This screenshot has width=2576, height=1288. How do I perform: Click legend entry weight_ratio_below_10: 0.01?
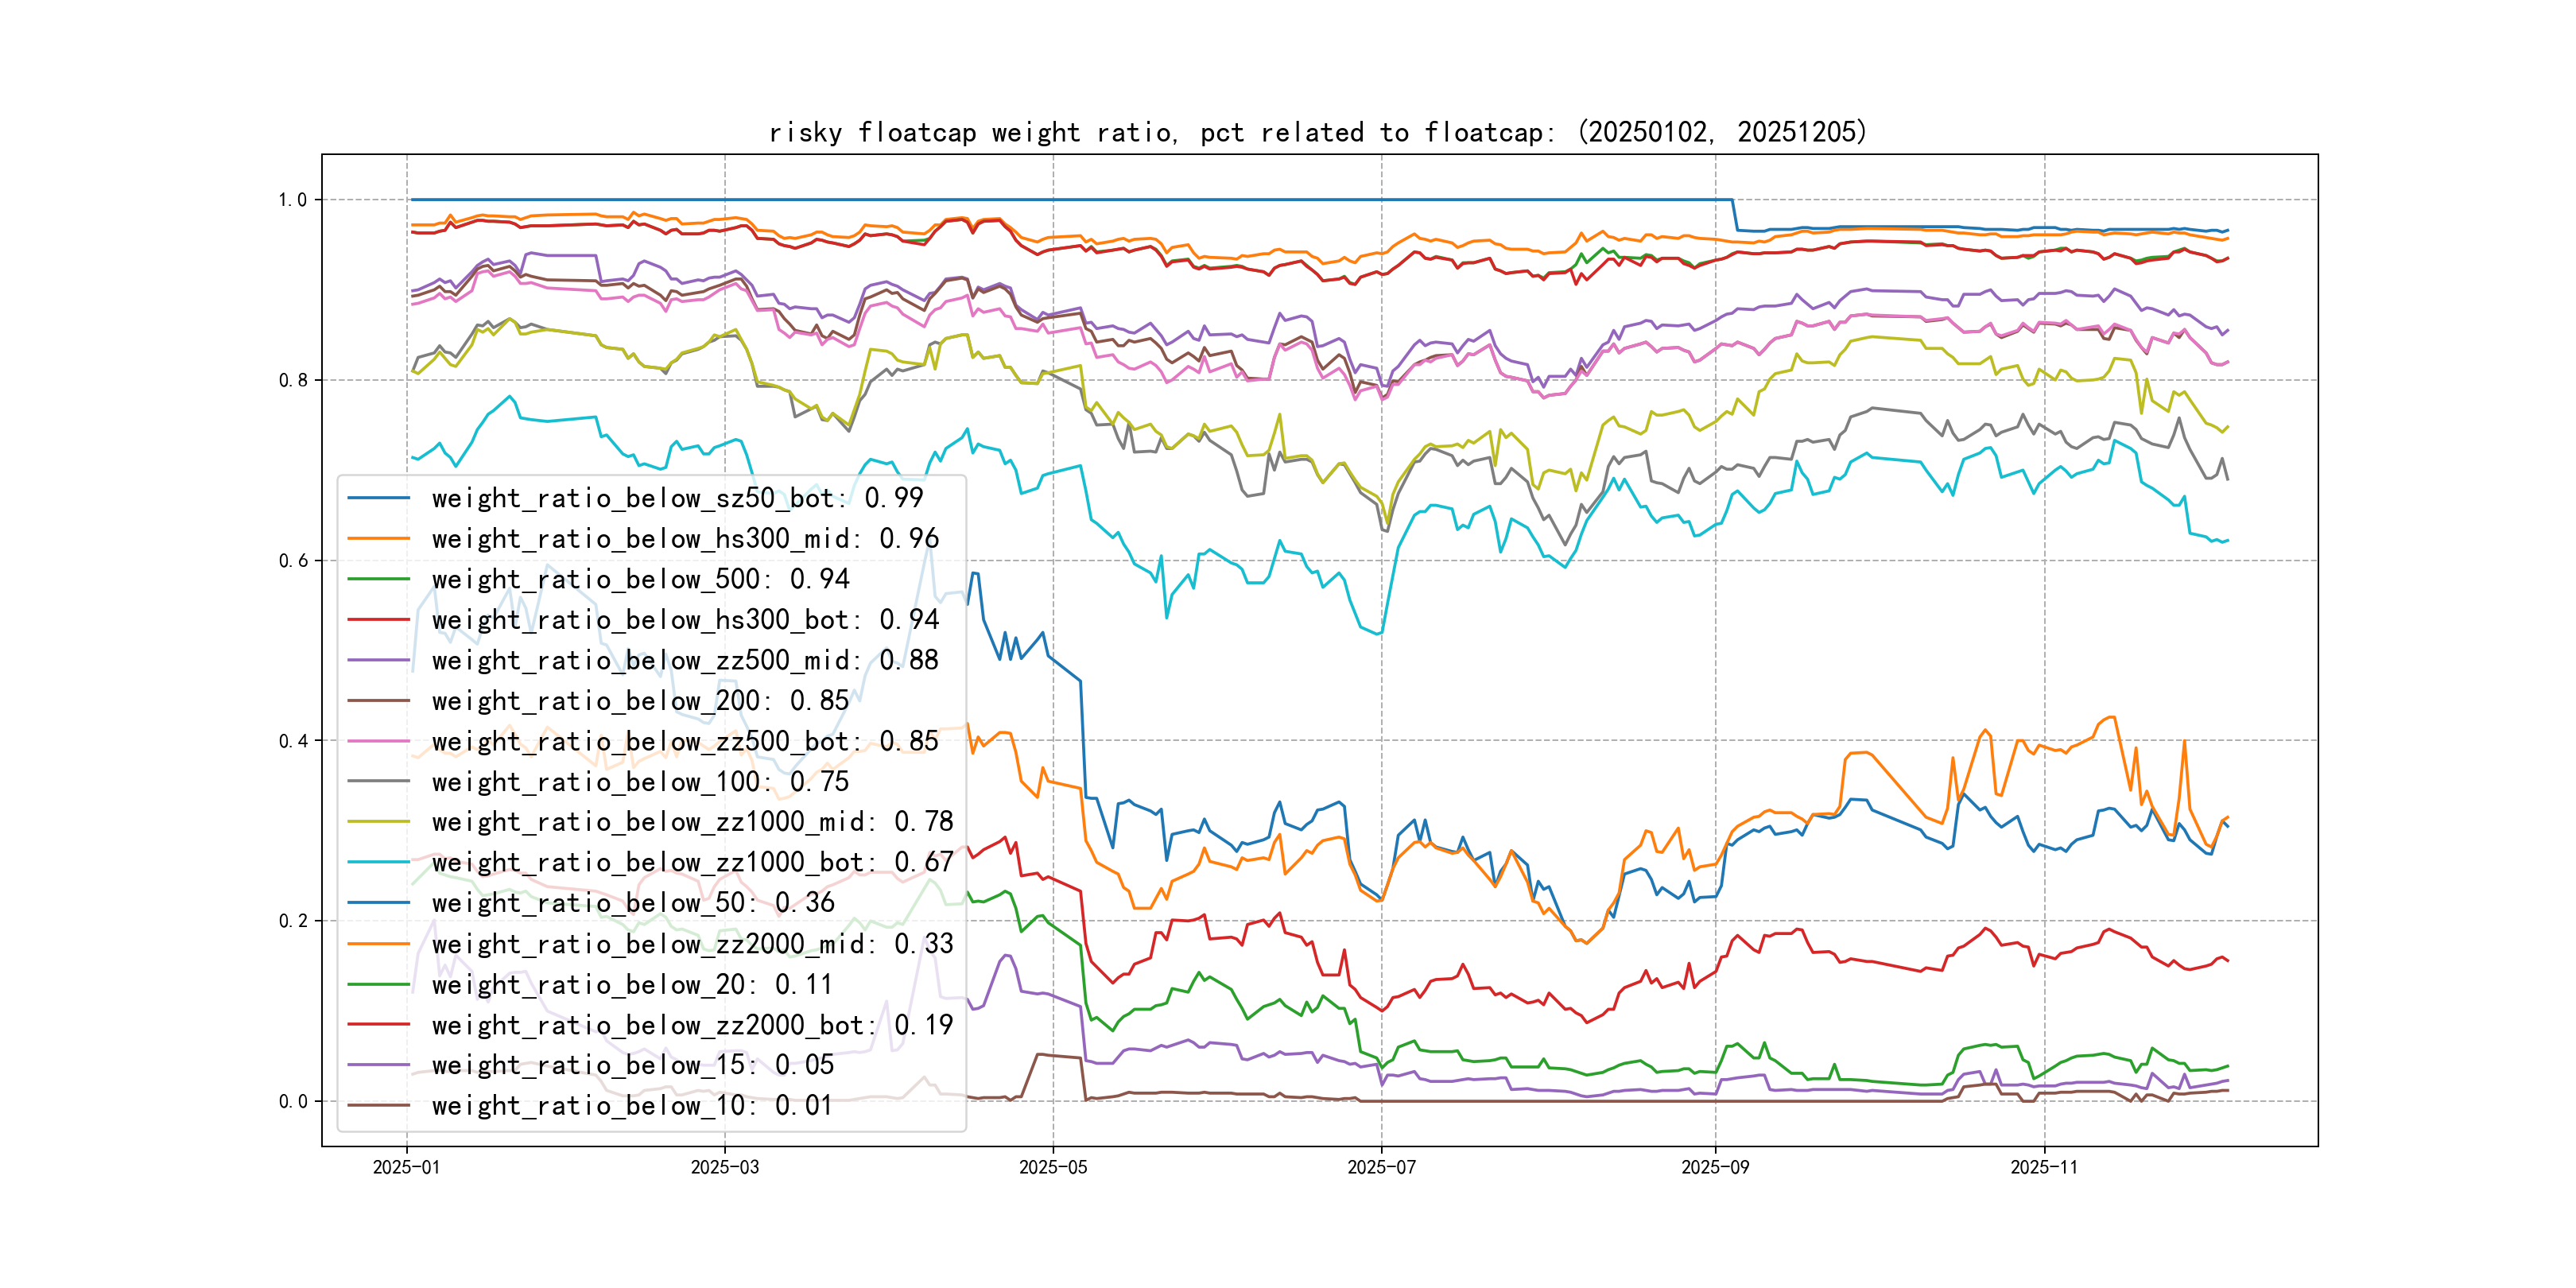pos(632,1106)
